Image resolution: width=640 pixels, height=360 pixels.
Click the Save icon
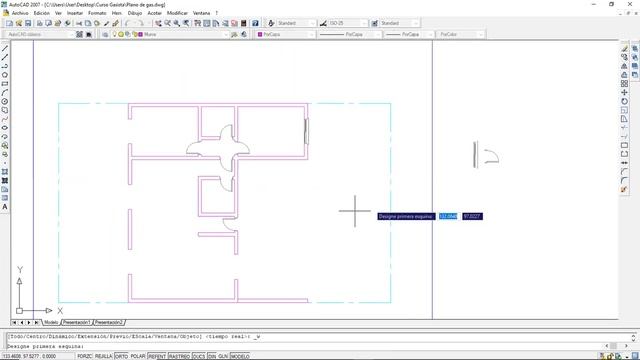[28, 23]
